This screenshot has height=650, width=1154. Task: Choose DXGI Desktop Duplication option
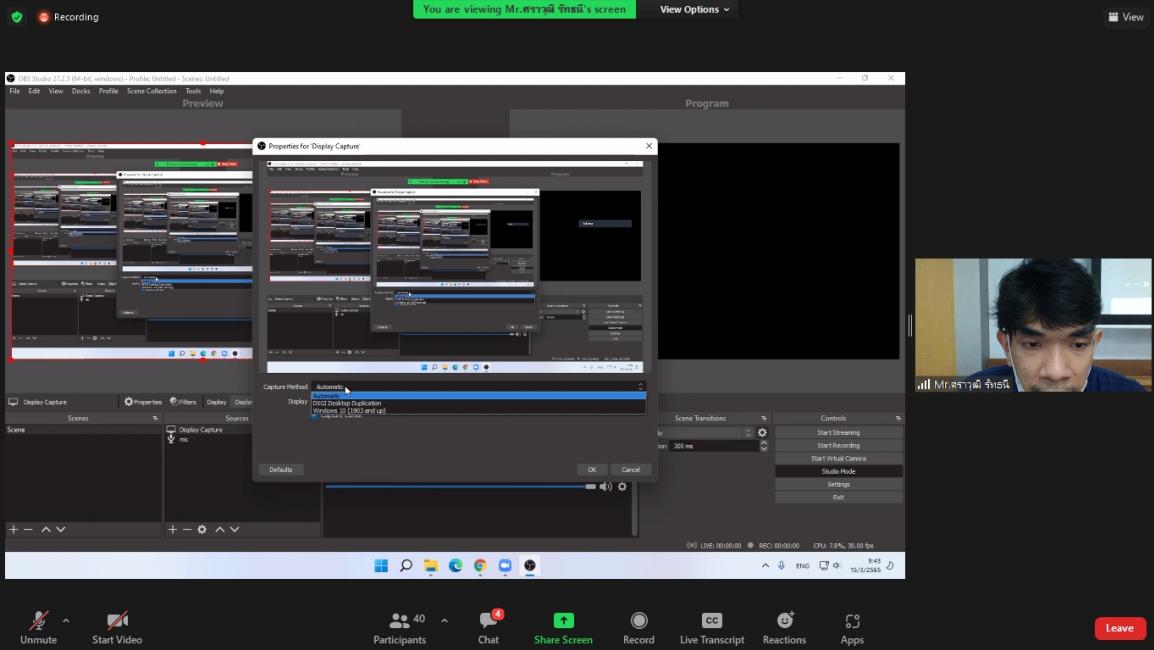pyautogui.click(x=478, y=403)
